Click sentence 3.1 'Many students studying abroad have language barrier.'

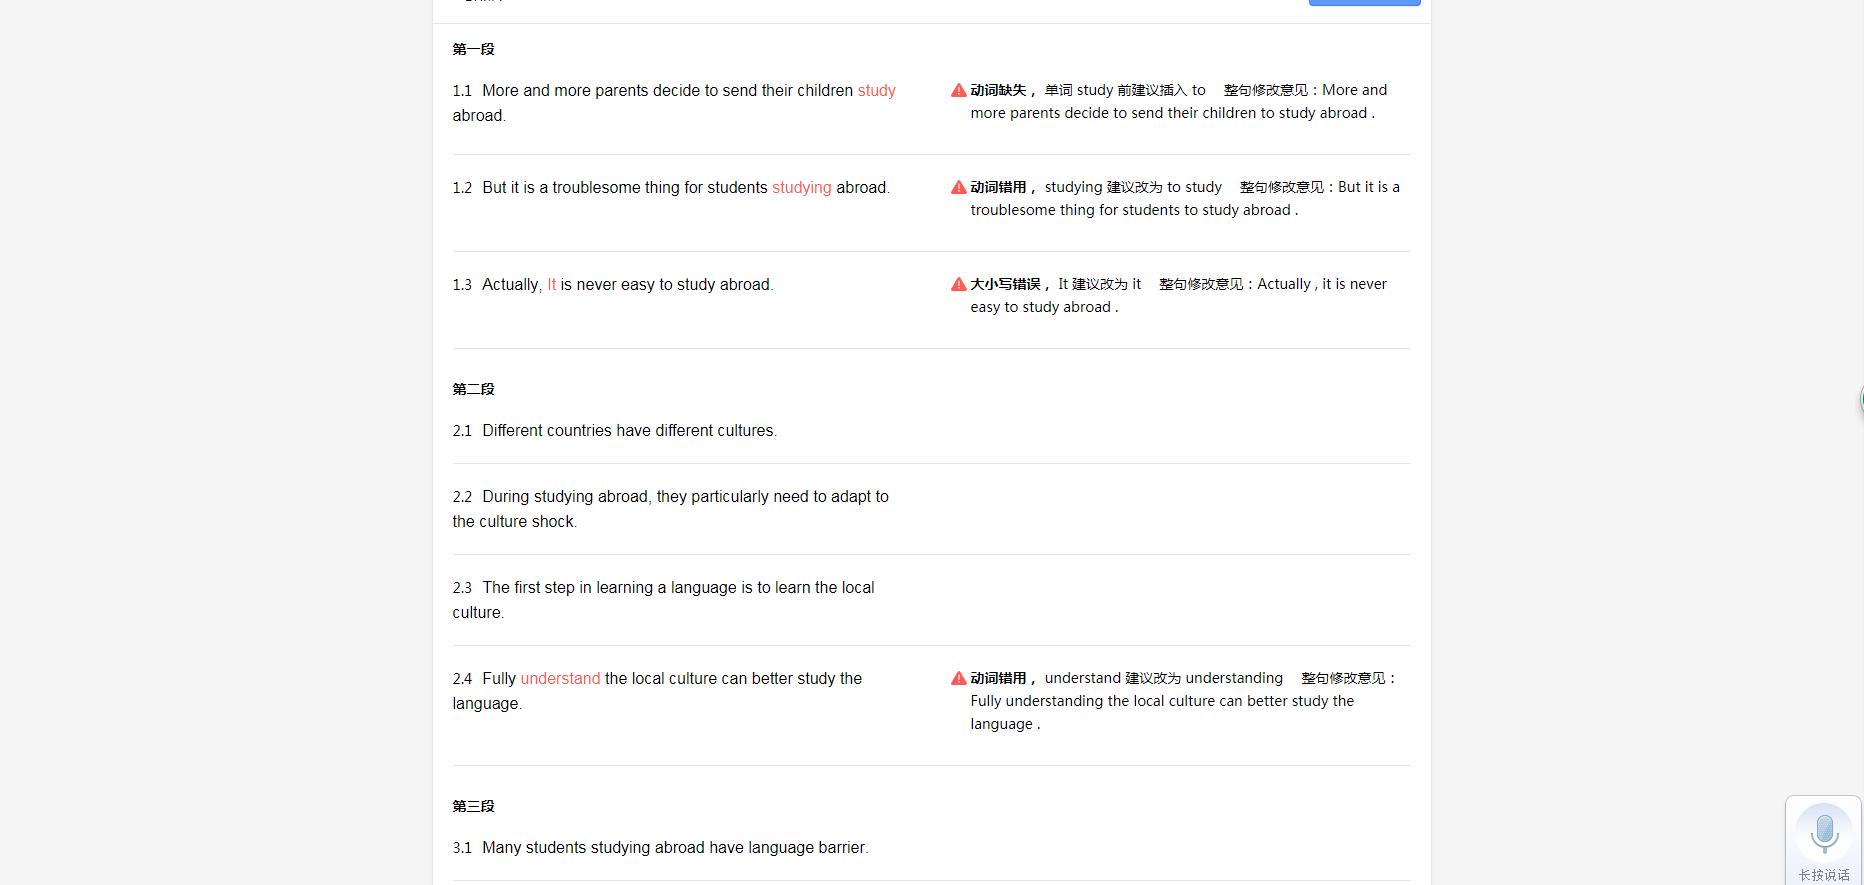(x=675, y=847)
